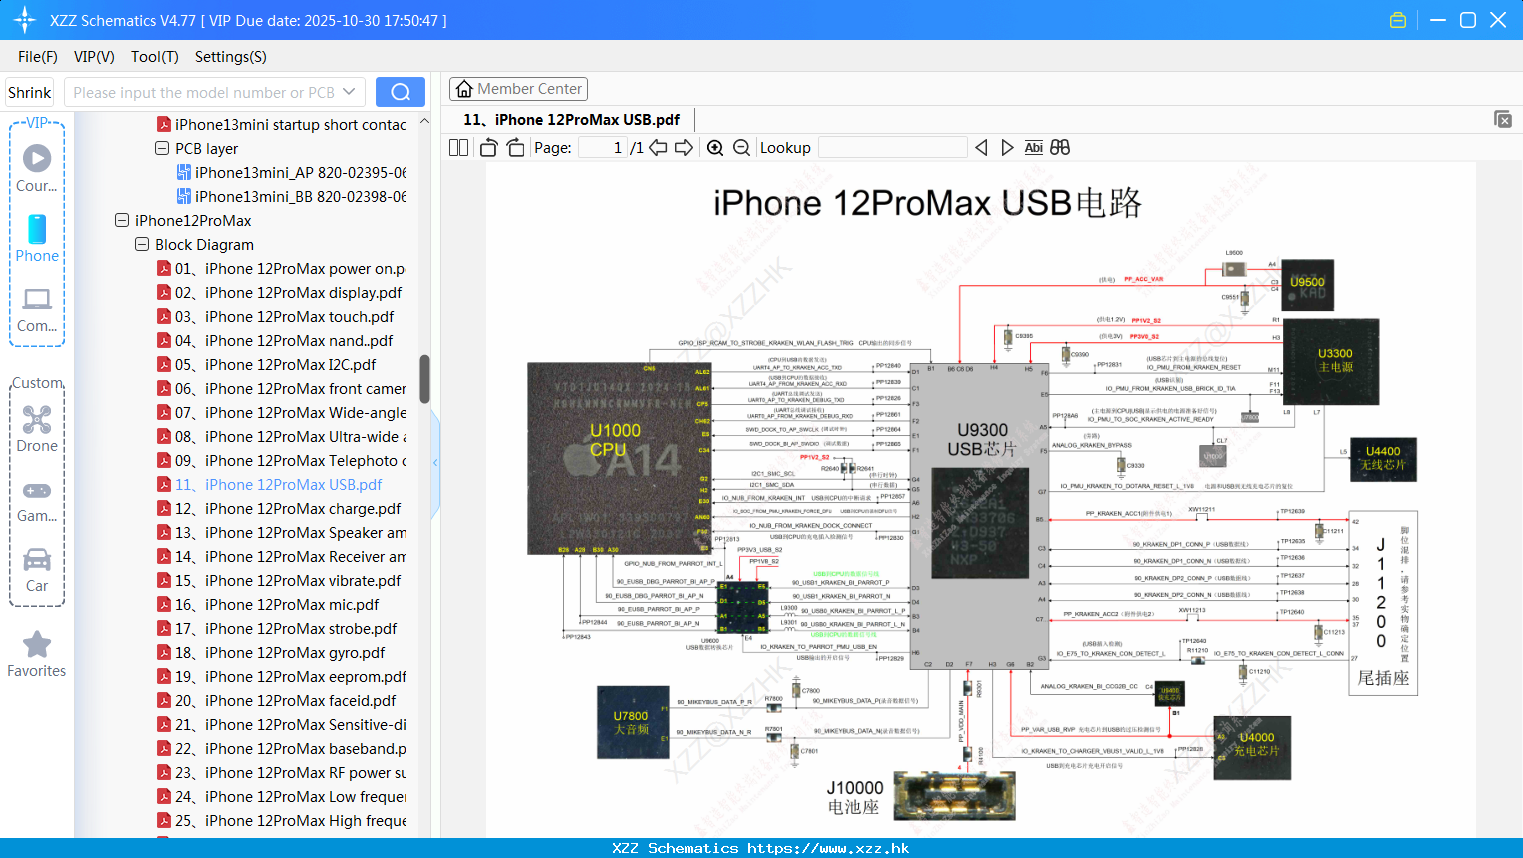
Task: Click the Page number field
Action: (603, 148)
